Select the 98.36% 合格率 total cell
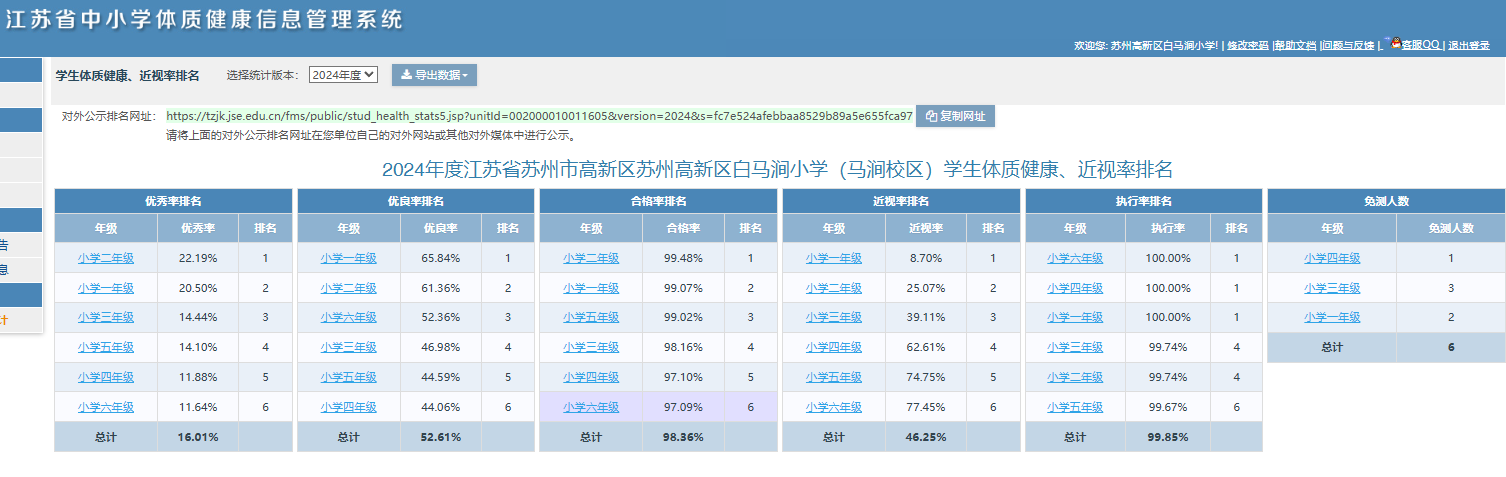Image resolution: width=1506 pixels, height=477 pixels. 682,436
